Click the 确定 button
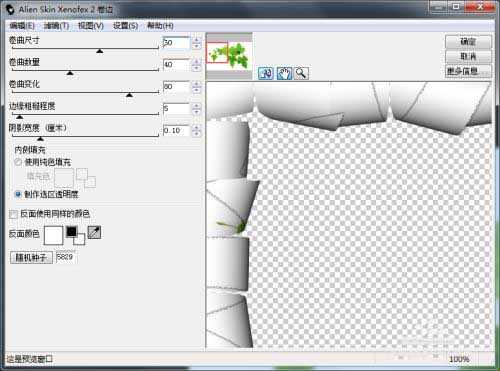Viewport: 500px width, 371px height. pyautogui.click(x=468, y=42)
